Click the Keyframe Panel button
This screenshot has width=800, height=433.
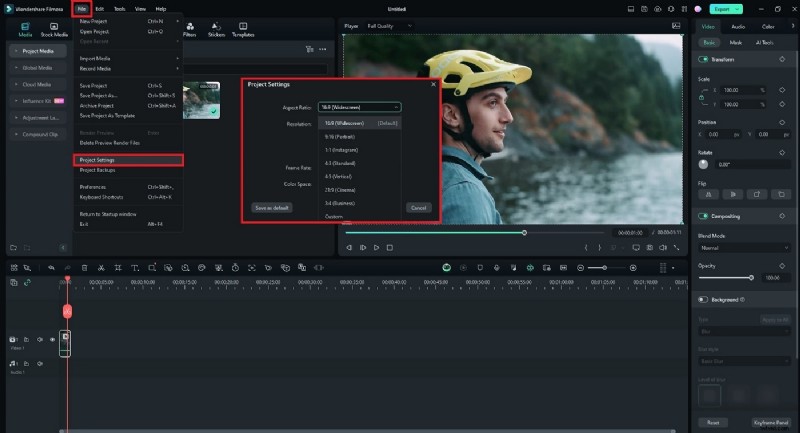[770, 422]
